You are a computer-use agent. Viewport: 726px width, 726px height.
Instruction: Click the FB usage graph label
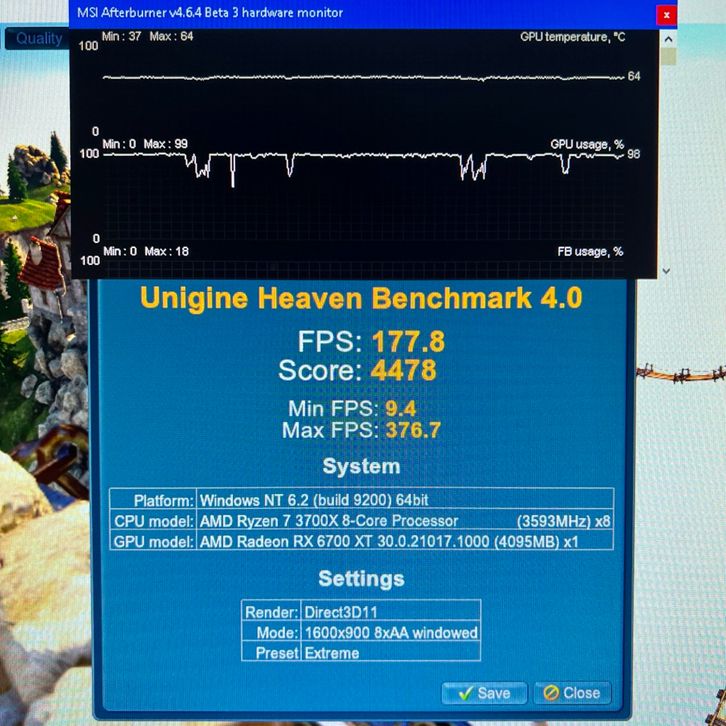(x=590, y=251)
